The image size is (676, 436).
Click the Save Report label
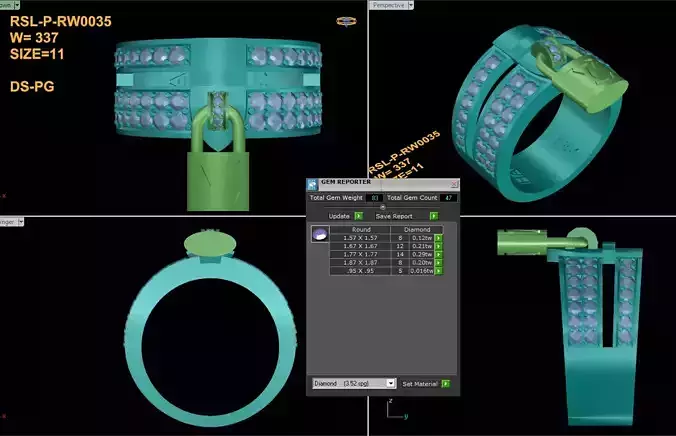[x=394, y=216]
